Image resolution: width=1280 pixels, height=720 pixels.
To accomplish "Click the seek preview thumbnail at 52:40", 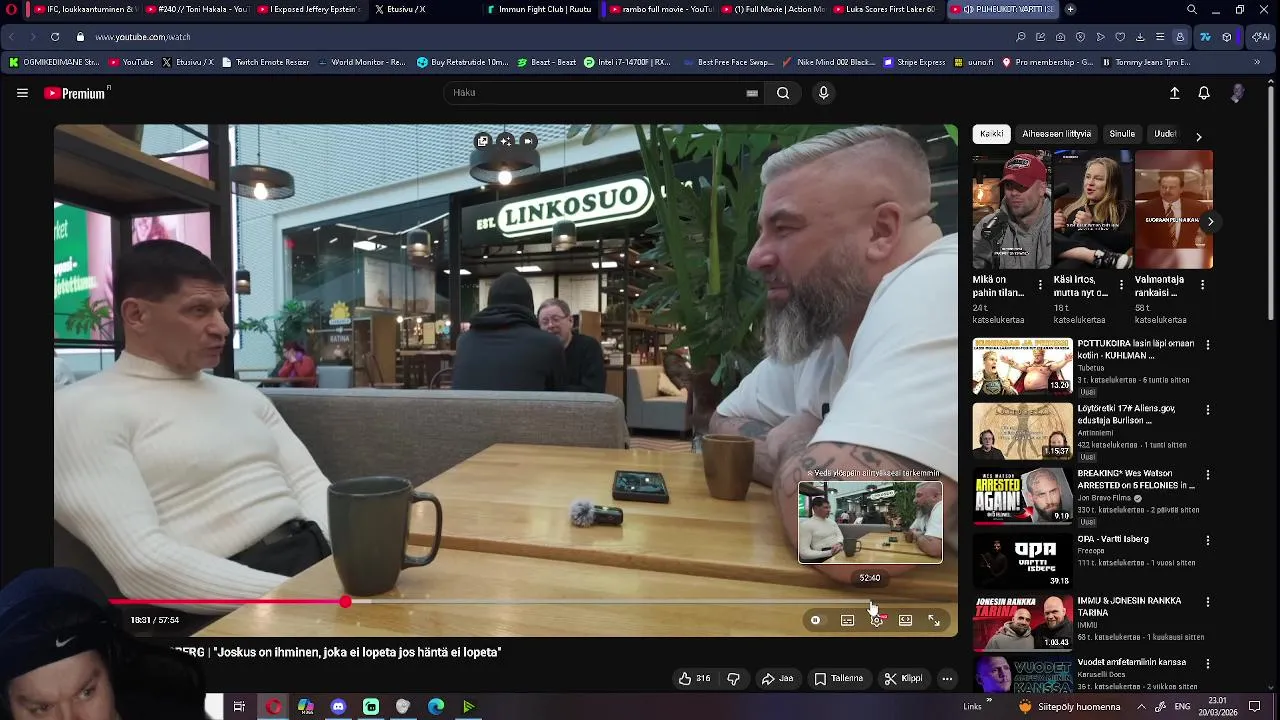I will pos(870,523).
